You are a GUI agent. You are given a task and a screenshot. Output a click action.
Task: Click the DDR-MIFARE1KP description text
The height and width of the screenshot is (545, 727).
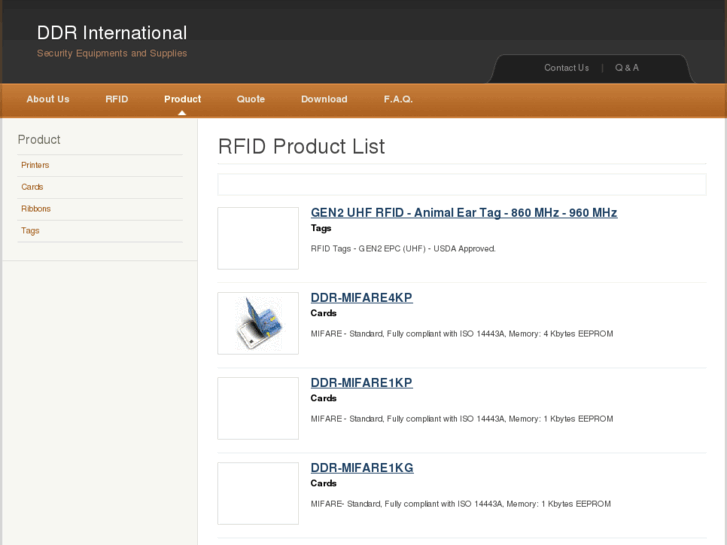tap(462, 419)
